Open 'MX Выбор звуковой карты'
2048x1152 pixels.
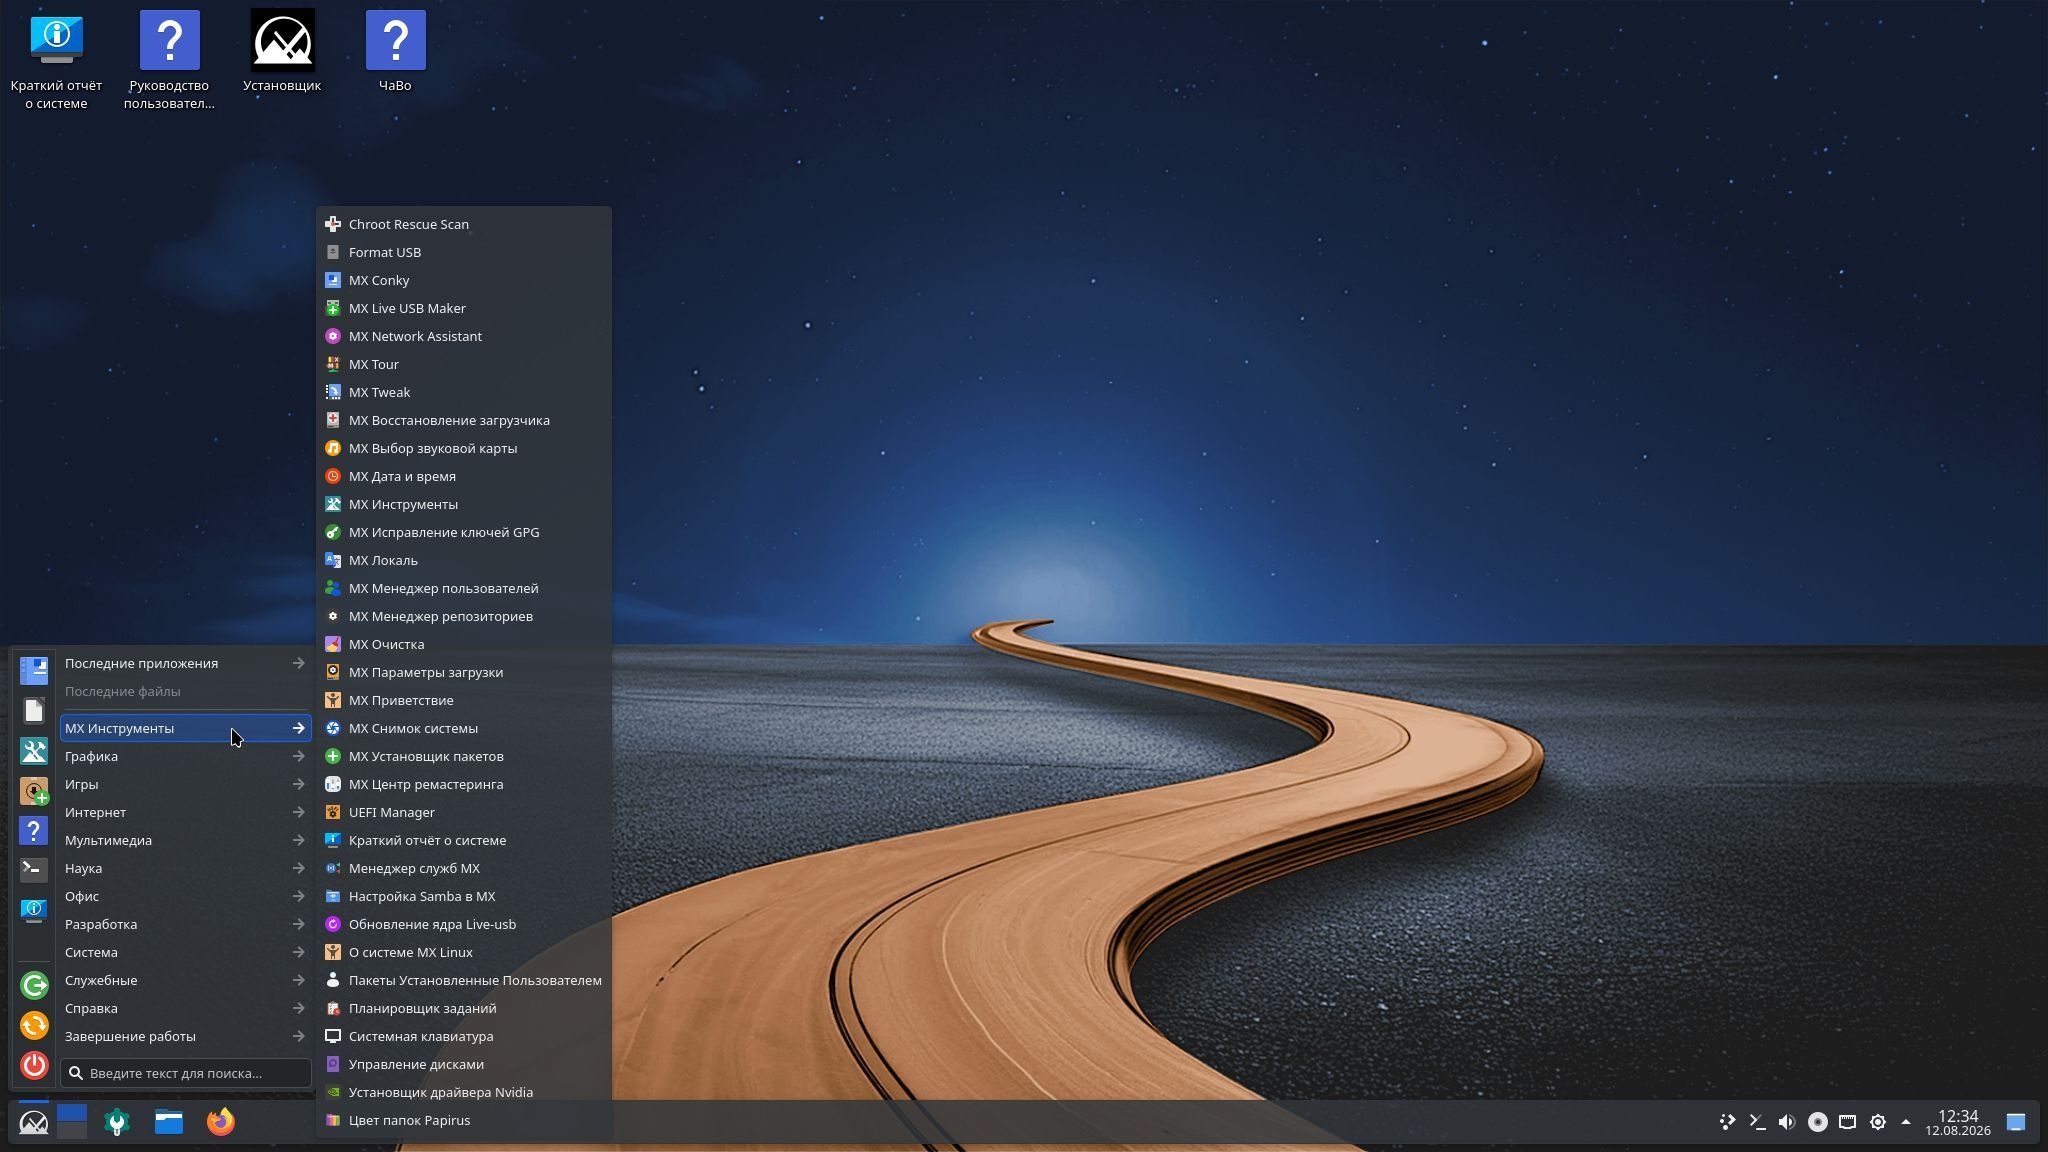[464, 448]
